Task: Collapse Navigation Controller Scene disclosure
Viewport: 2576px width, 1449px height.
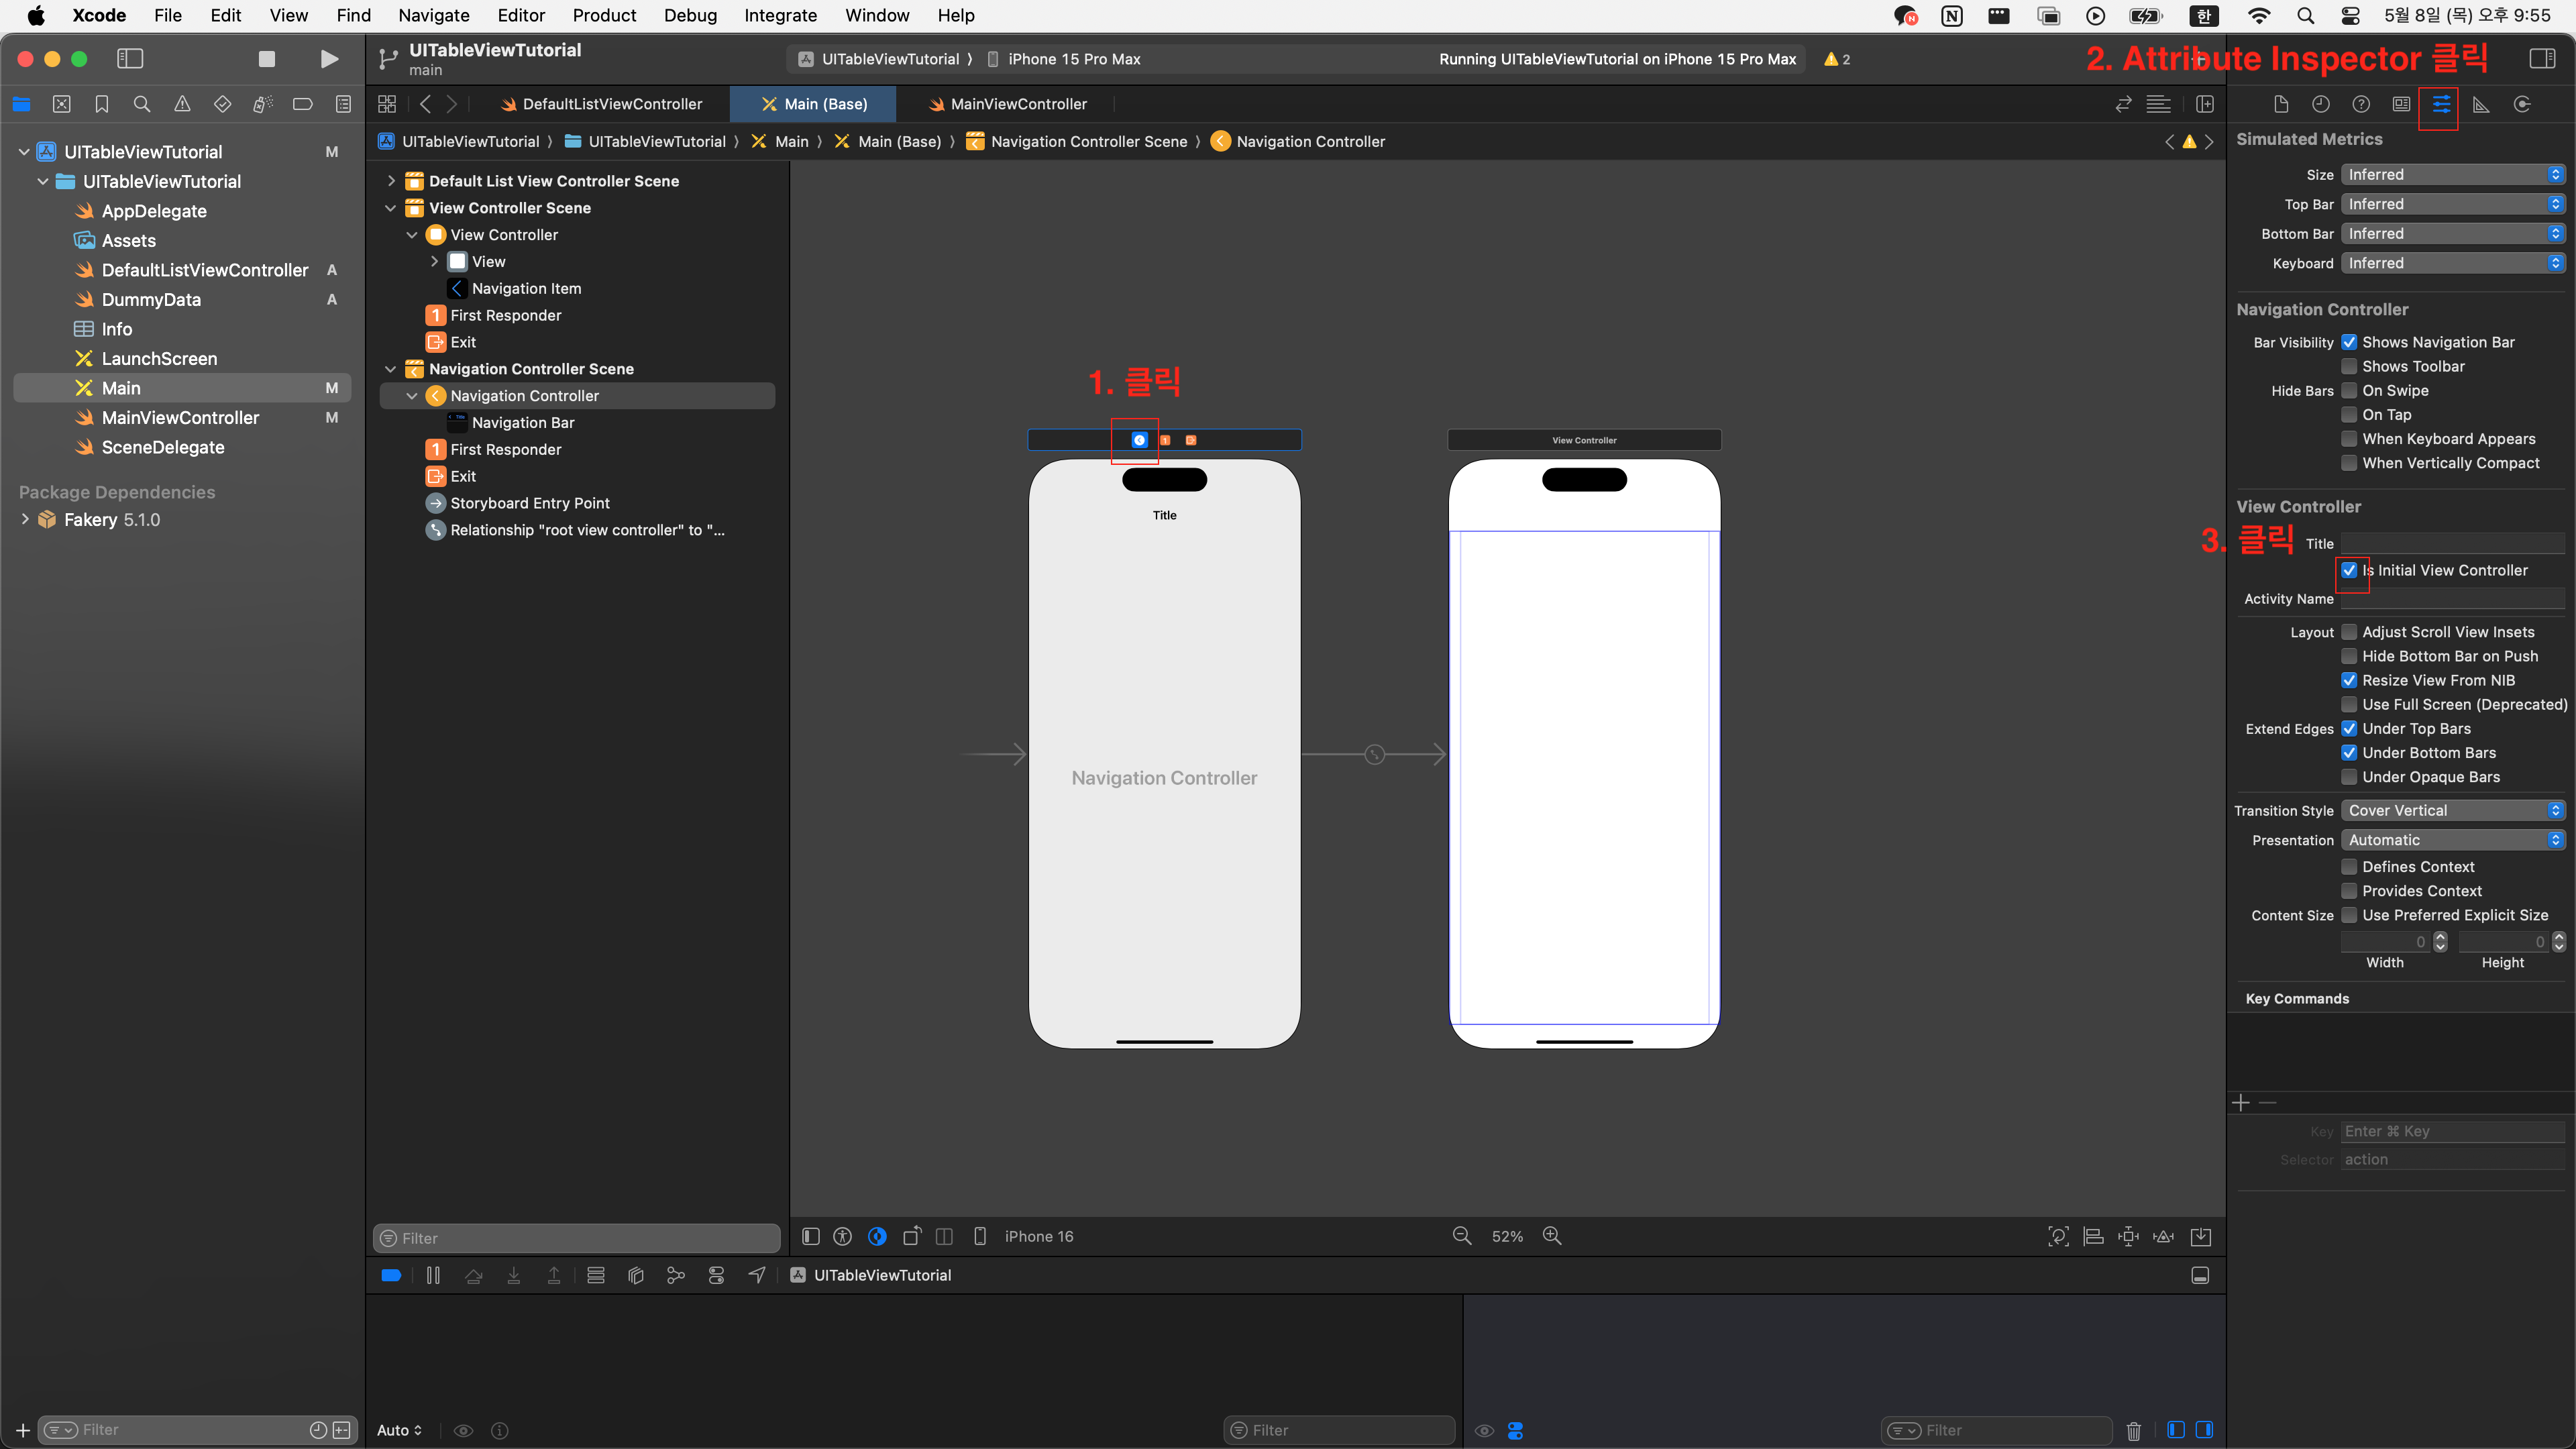Action: click(x=391, y=369)
